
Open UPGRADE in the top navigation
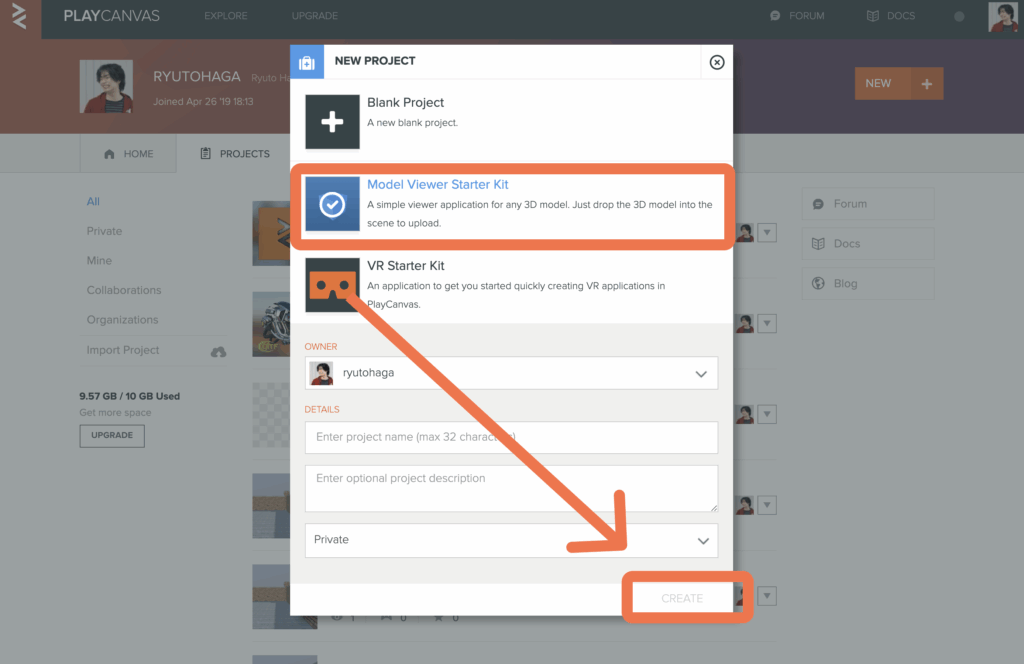pos(315,16)
